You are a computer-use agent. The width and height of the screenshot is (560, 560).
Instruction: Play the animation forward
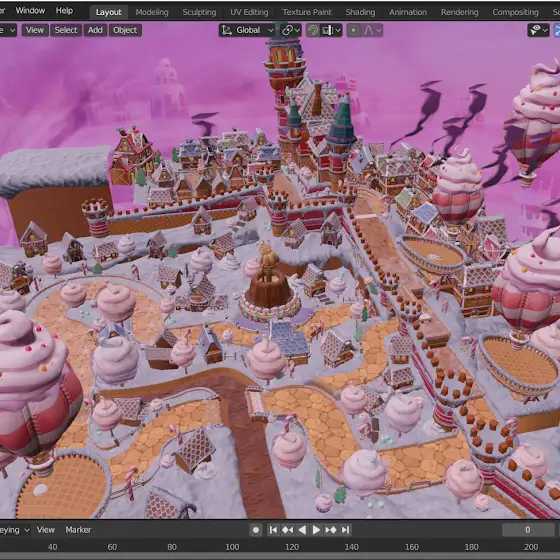coord(316,530)
